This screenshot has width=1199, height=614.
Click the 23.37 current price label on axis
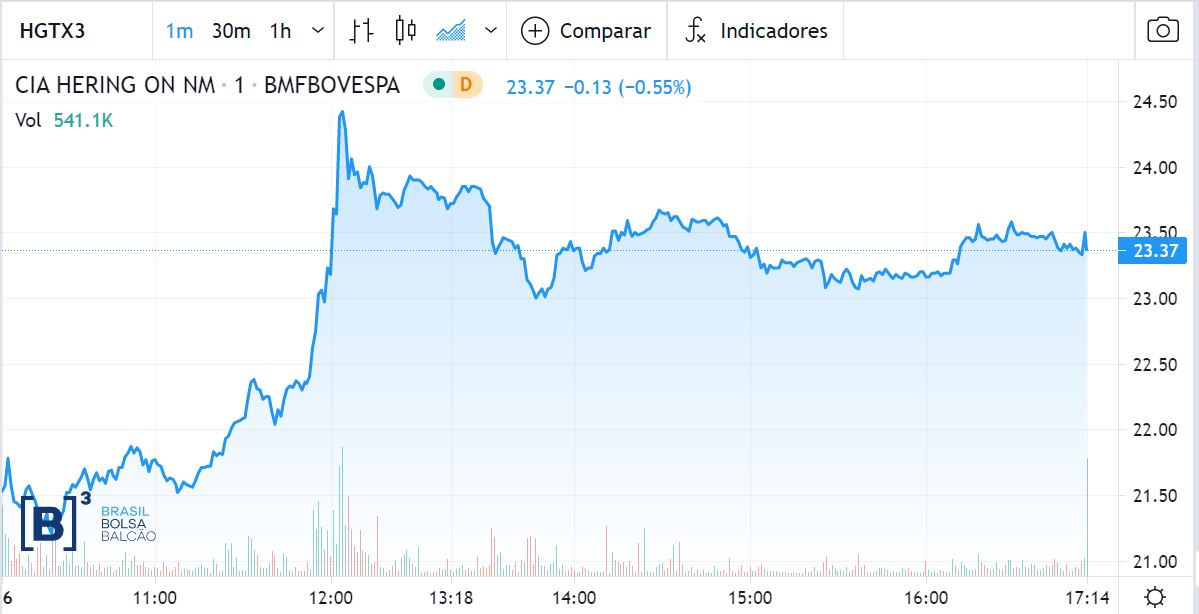pos(1153,252)
